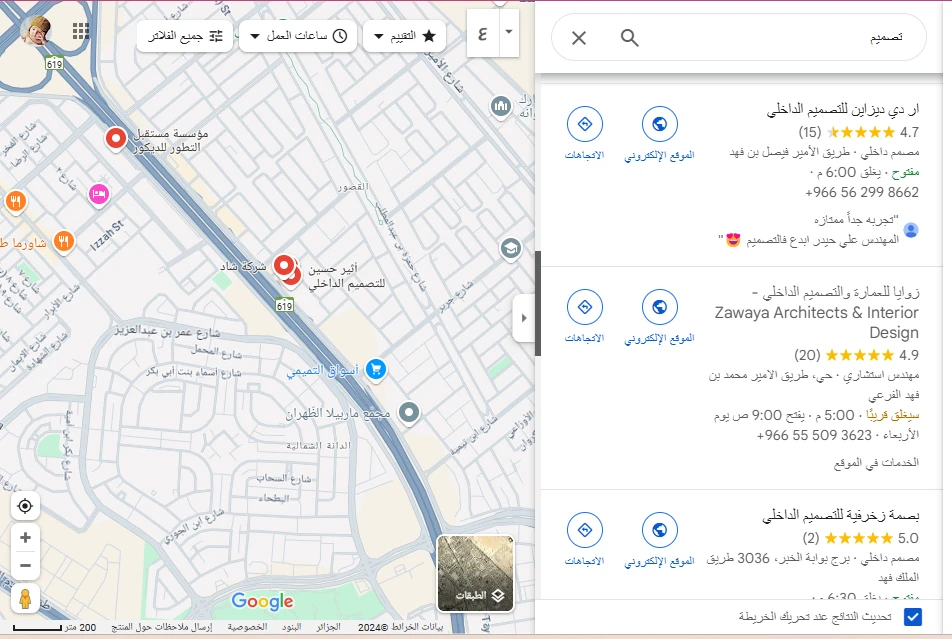Center map on my location
The width and height of the screenshot is (952, 639).
[25, 506]
